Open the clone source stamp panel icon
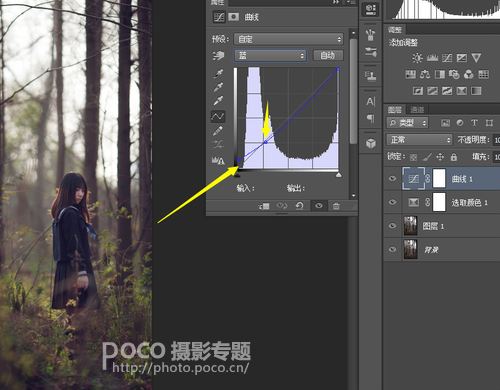Image resolution: width=500 pixels, height=390 pixels. [370, 76]
